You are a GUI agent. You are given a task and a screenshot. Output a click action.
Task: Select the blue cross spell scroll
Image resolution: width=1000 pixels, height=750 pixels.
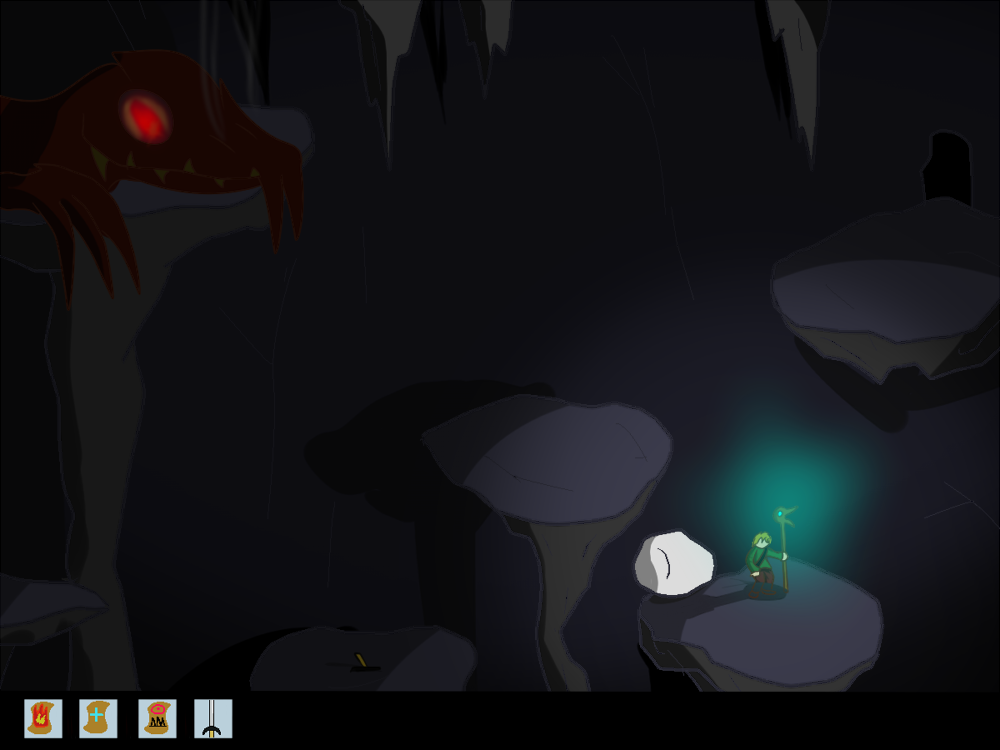pos(98,718)
